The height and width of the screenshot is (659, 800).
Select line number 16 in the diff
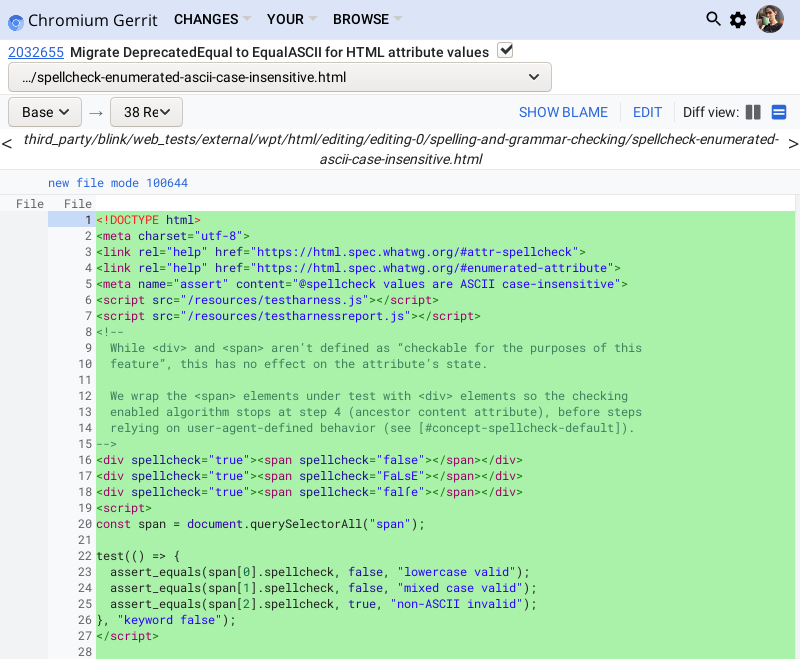[x=85, y=460]
